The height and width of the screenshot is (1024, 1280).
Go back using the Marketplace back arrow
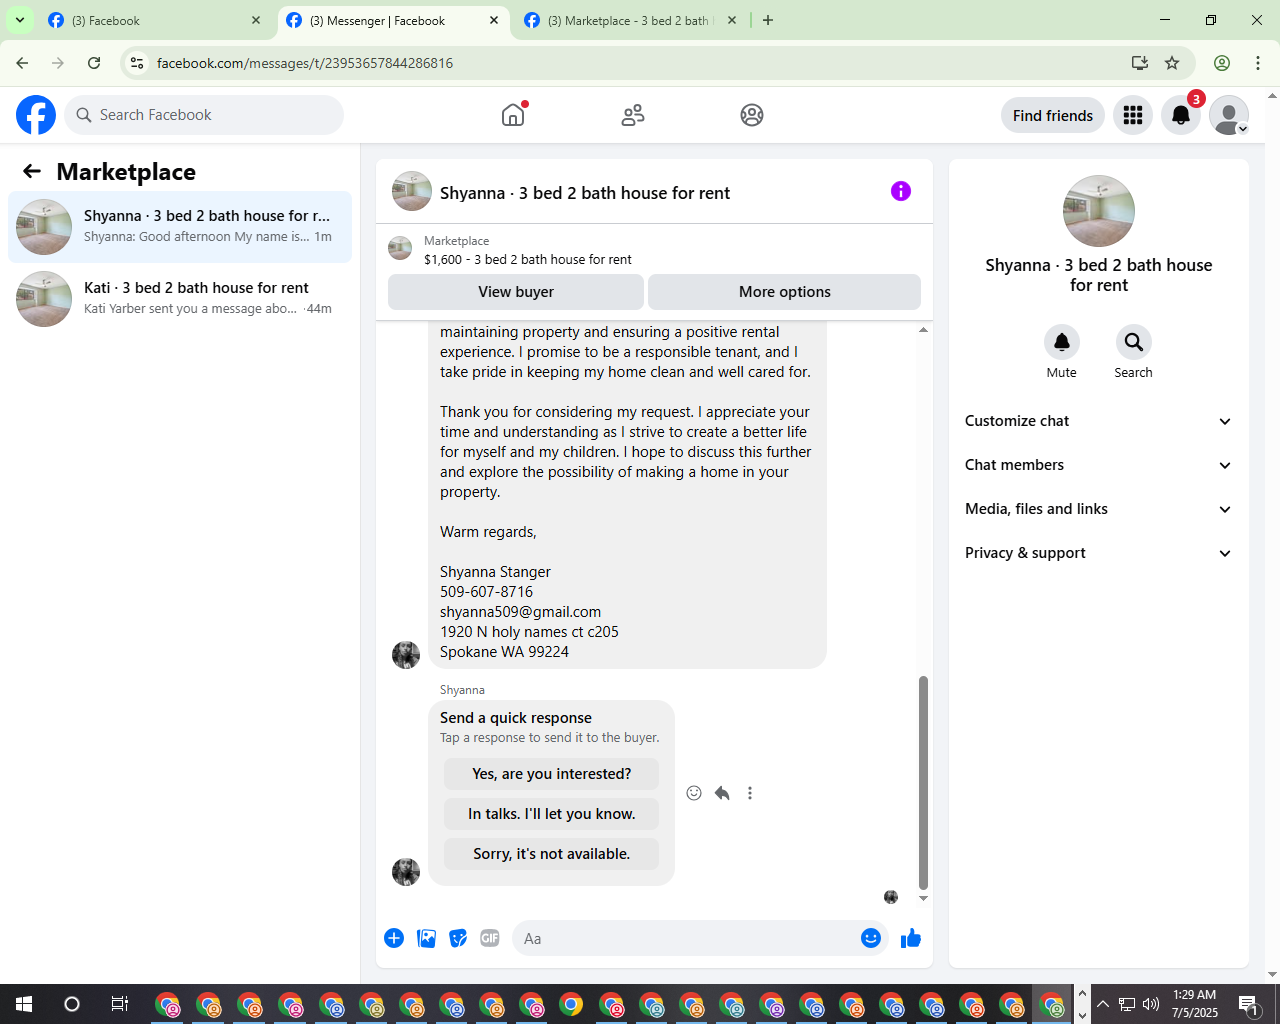coord(32,171)
